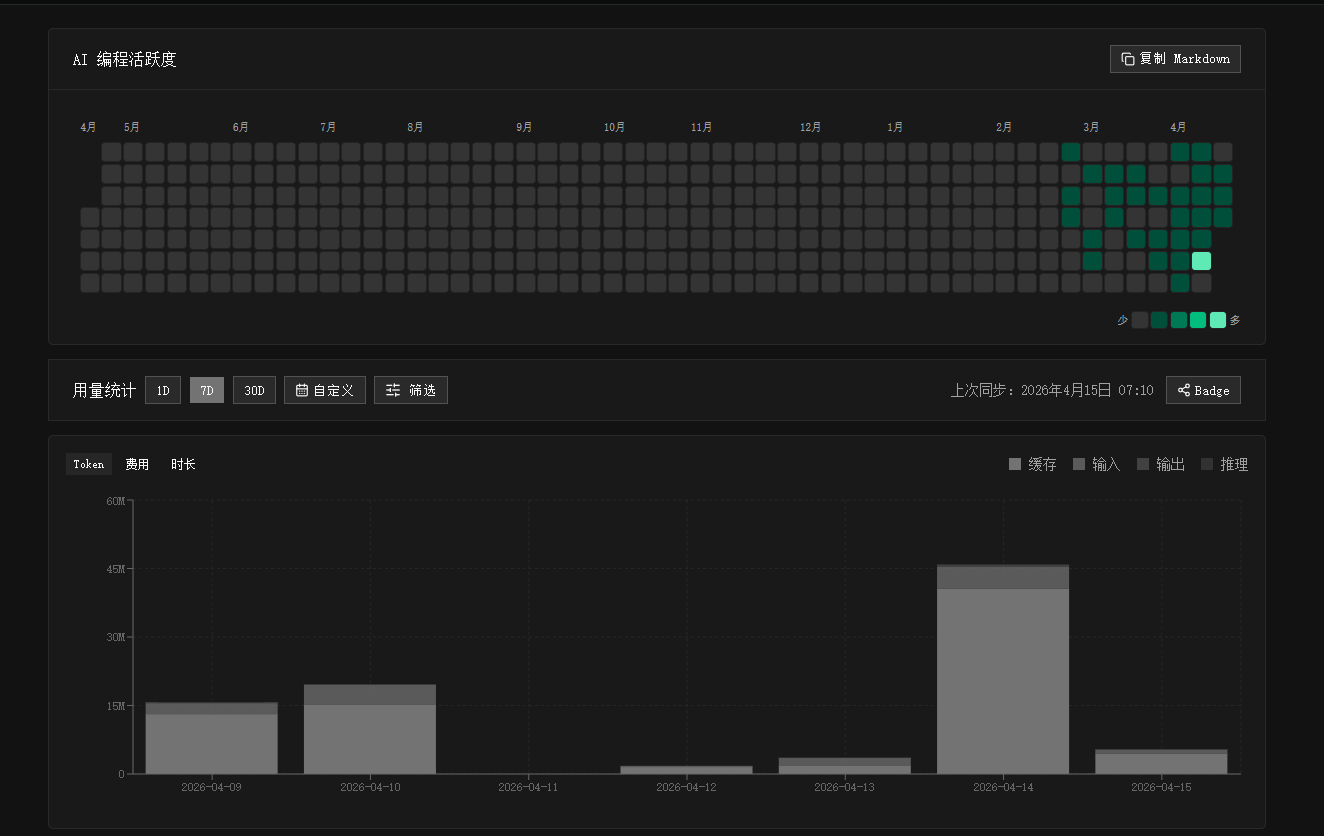Click the 30M y-axis label
The image size is (1324, 836).
[116, 637]
